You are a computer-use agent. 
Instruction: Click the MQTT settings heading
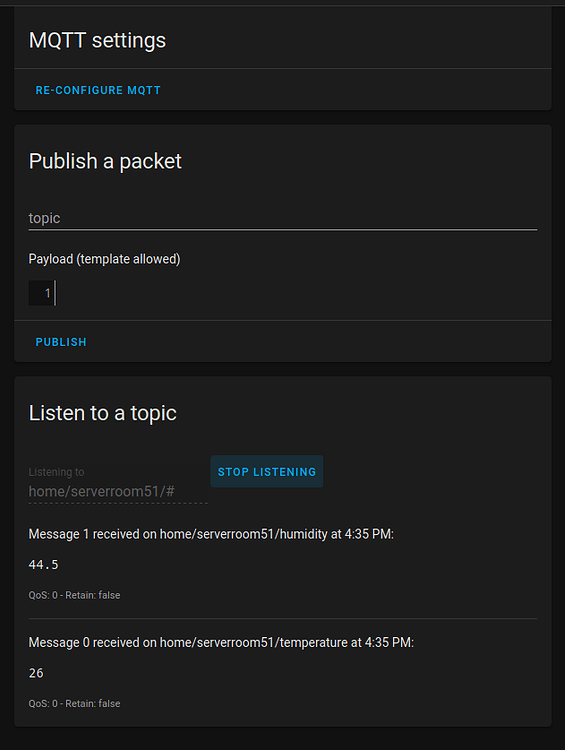(97, 40)
